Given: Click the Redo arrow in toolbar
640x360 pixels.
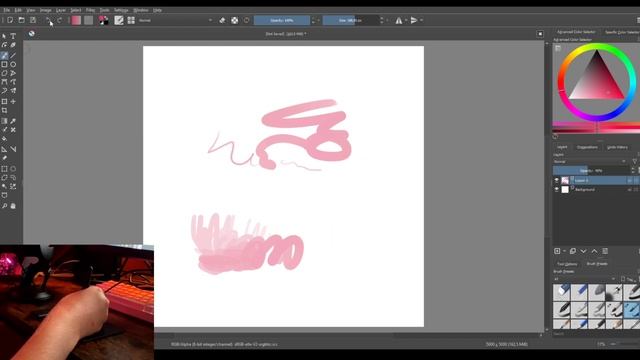Looking at the screenshot, I should 60,20.
